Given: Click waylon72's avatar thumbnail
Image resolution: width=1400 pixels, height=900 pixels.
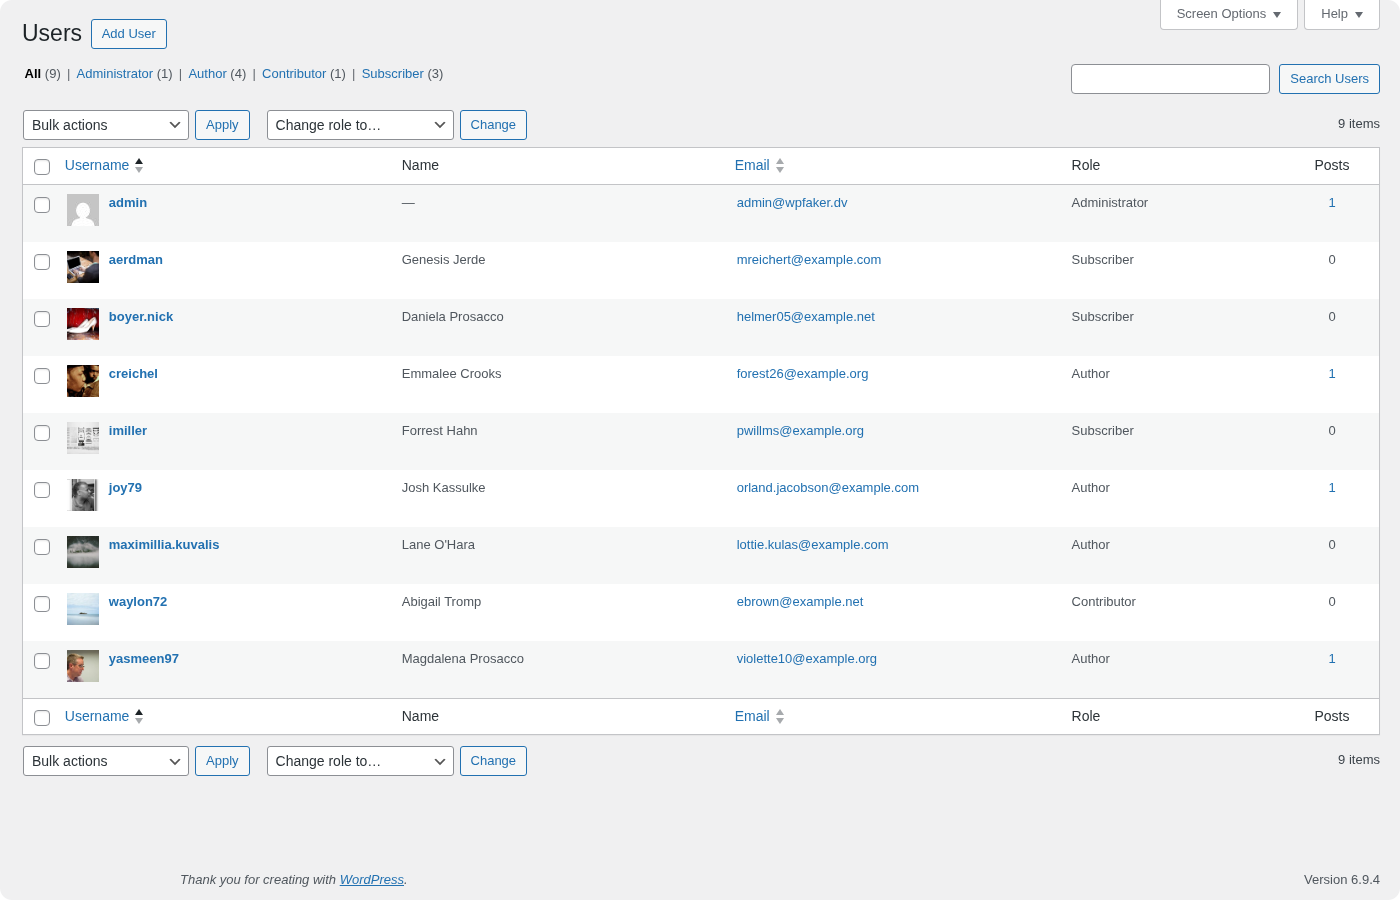Looking at the screenshot, I should click(x=82, y=609).
